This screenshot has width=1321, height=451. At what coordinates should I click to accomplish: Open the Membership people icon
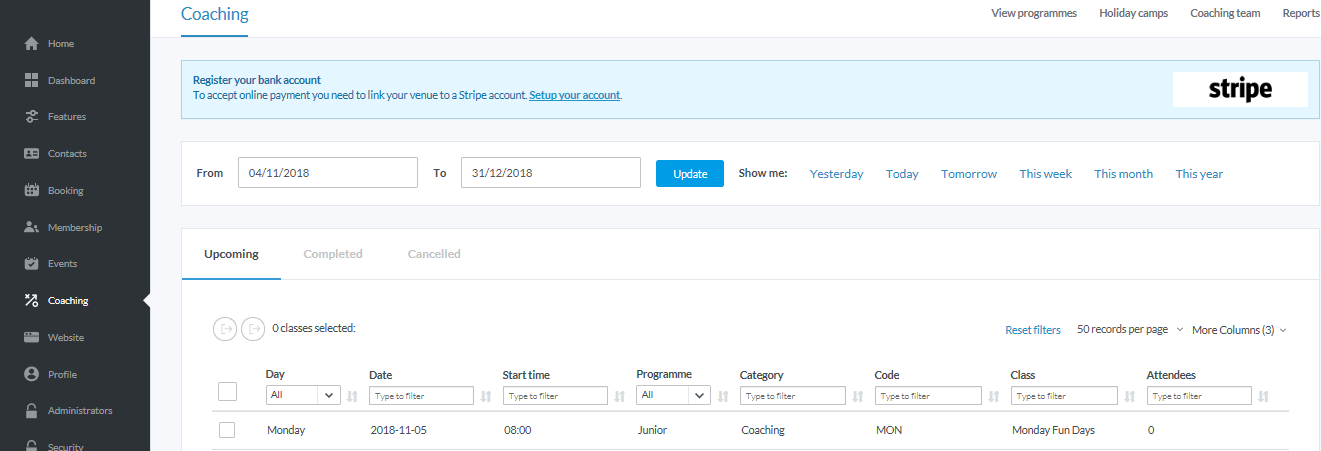click(31, 227)
